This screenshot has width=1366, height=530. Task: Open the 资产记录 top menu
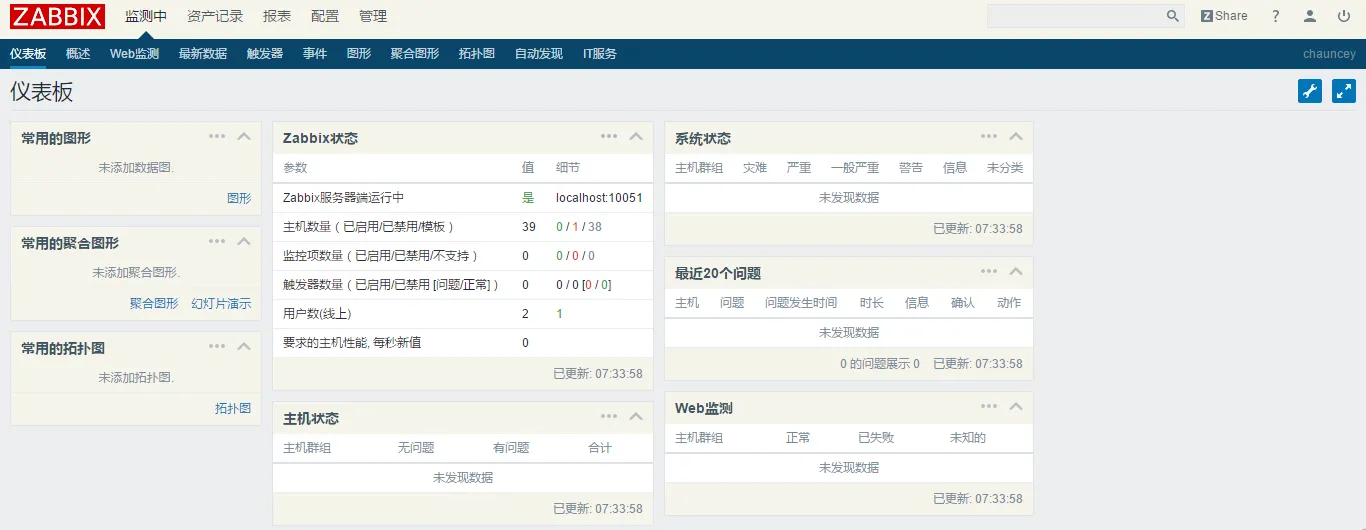click(215, 16)
